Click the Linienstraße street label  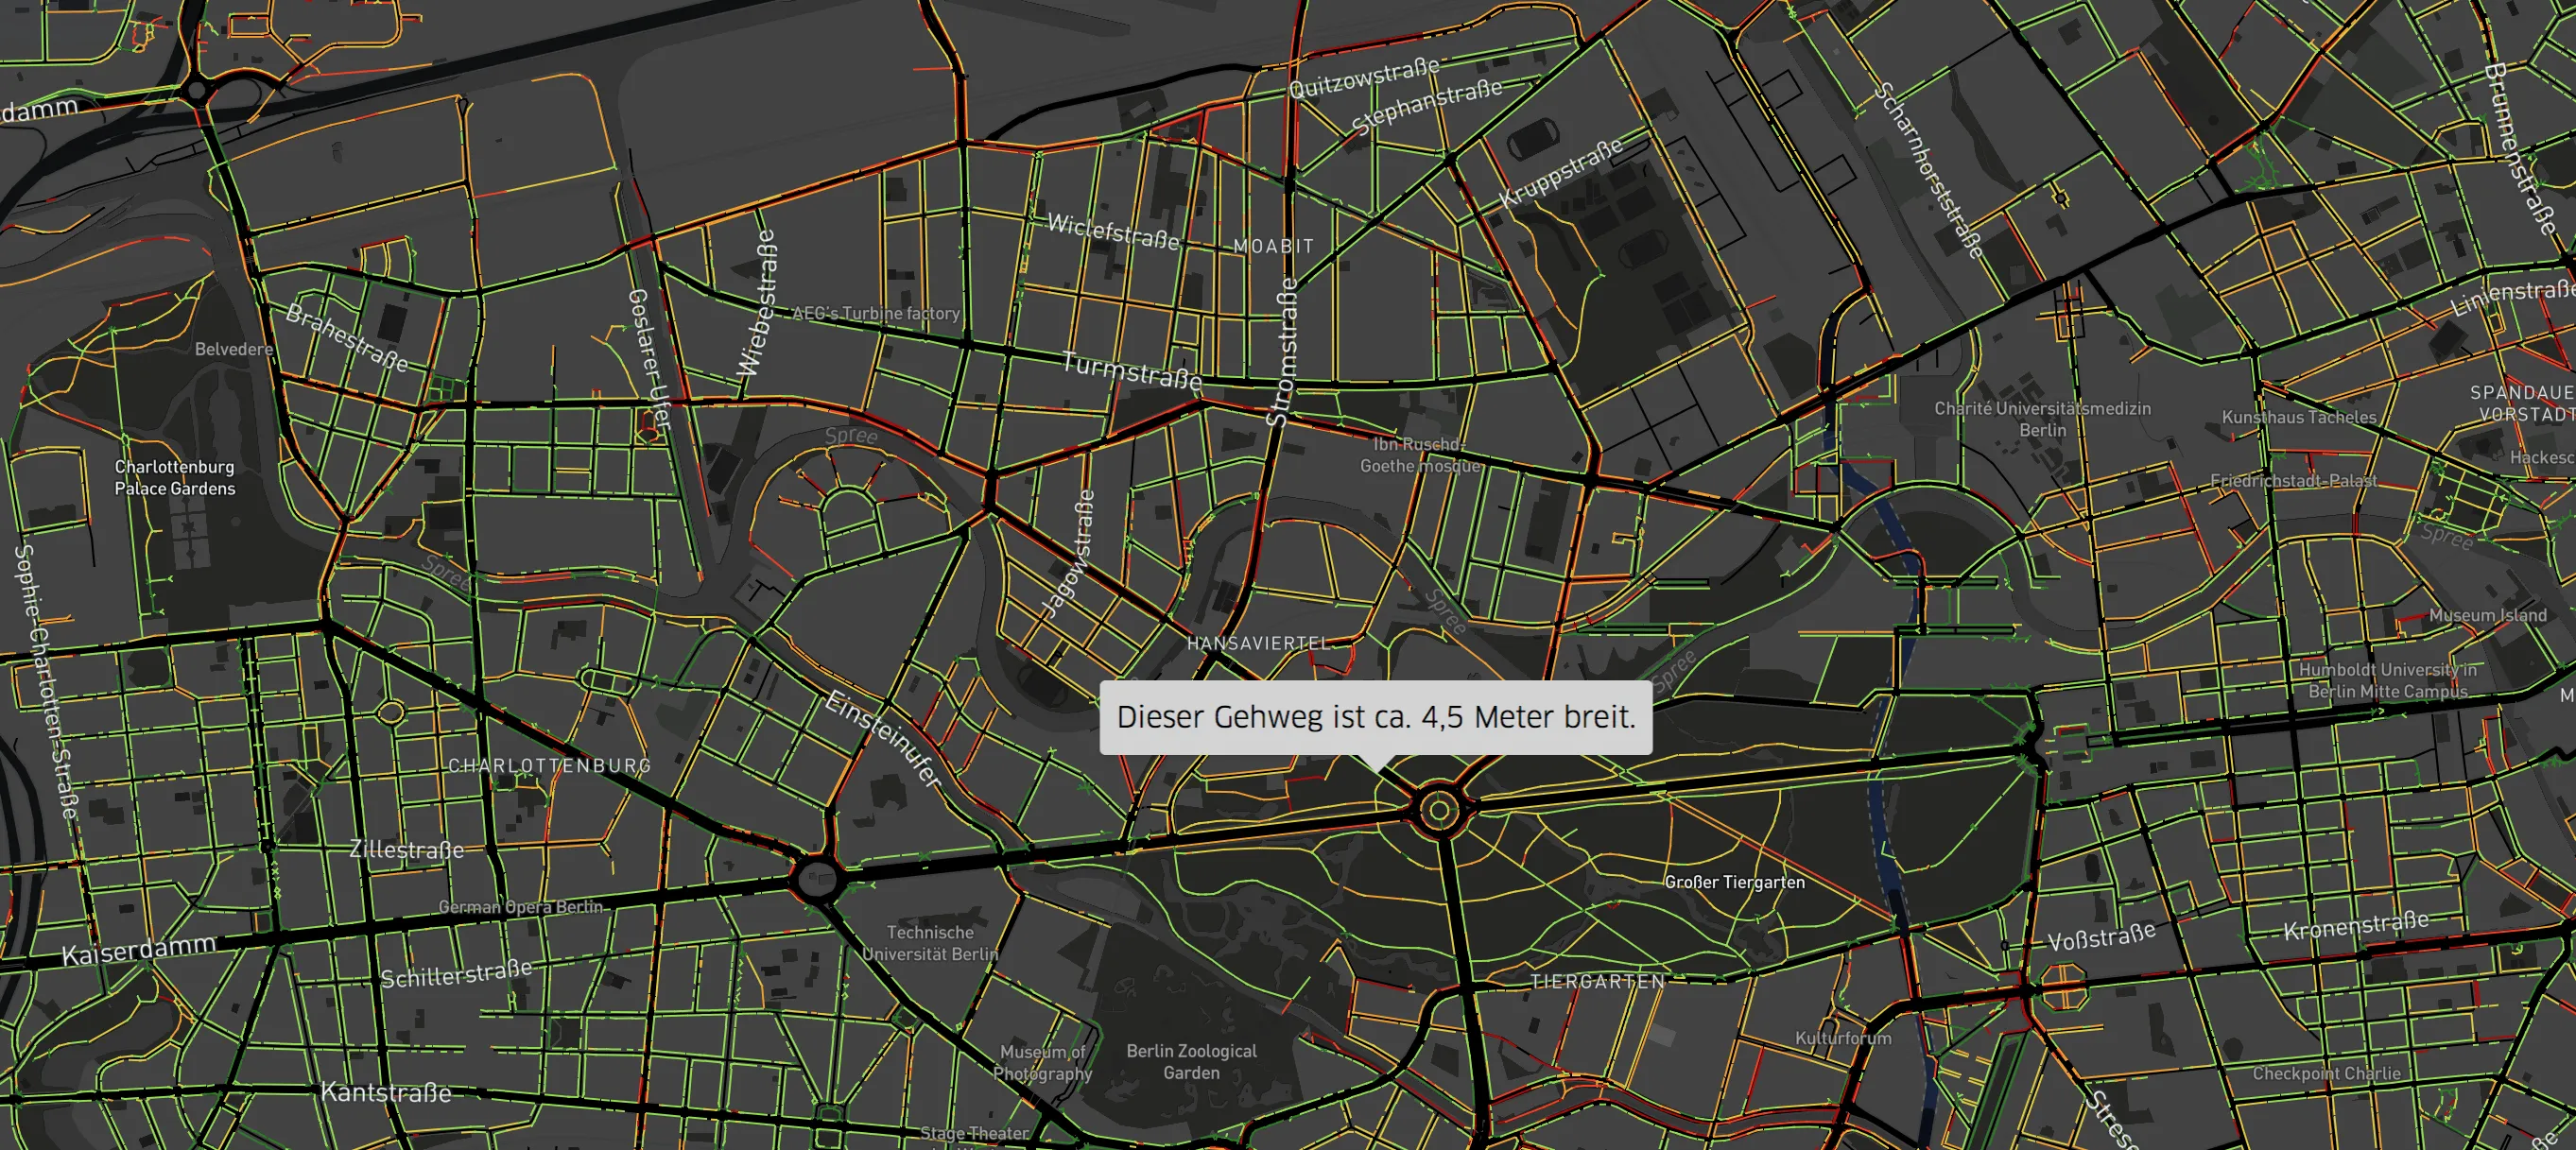(x=2511, y=298)
